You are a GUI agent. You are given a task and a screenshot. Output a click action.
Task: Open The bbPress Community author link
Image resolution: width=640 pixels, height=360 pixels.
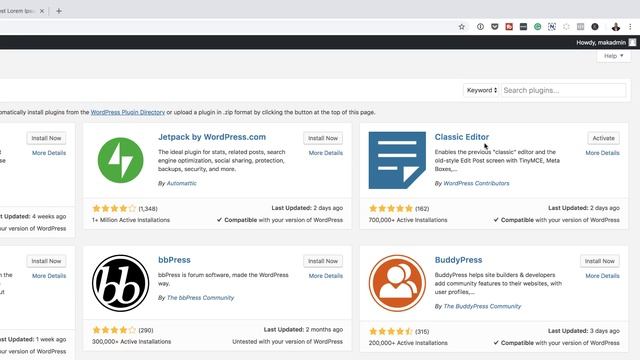tap(200, 298)
